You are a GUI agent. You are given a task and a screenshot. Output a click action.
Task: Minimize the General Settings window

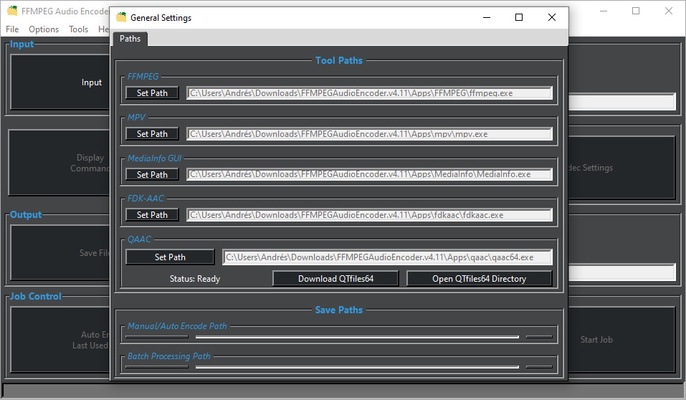click(x=486, y=18)
